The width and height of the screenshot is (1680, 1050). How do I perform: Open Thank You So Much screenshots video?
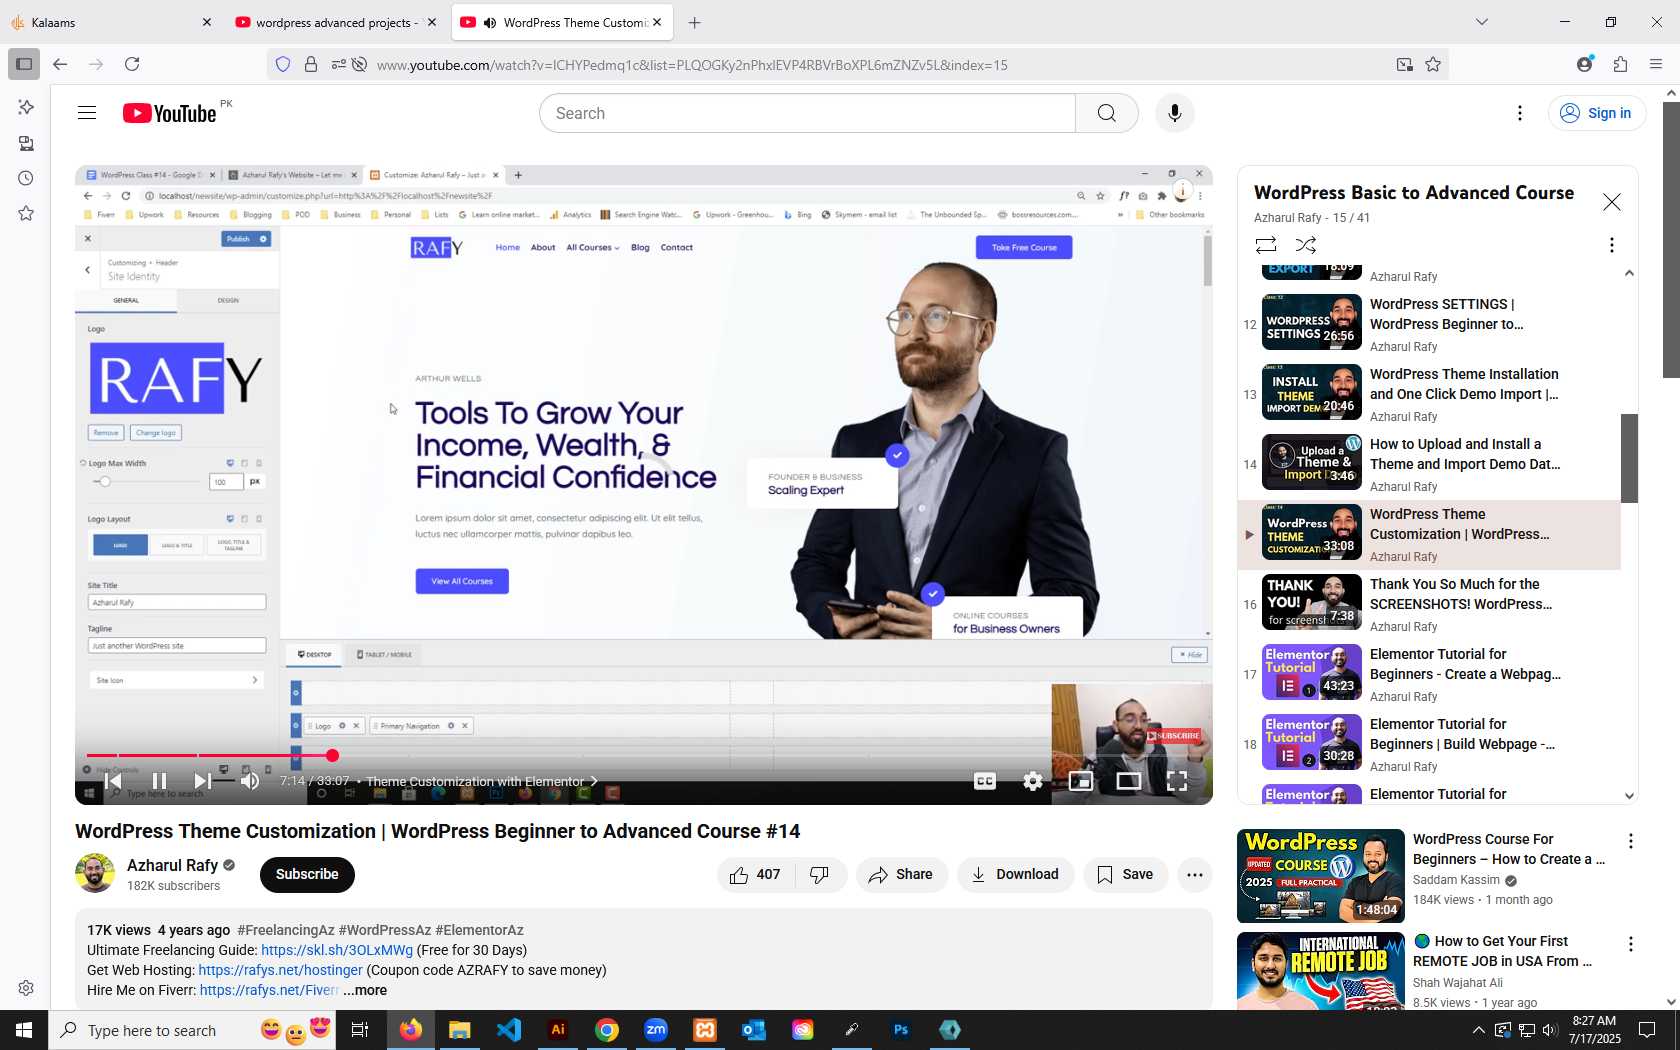click(x=1430, y=603)
